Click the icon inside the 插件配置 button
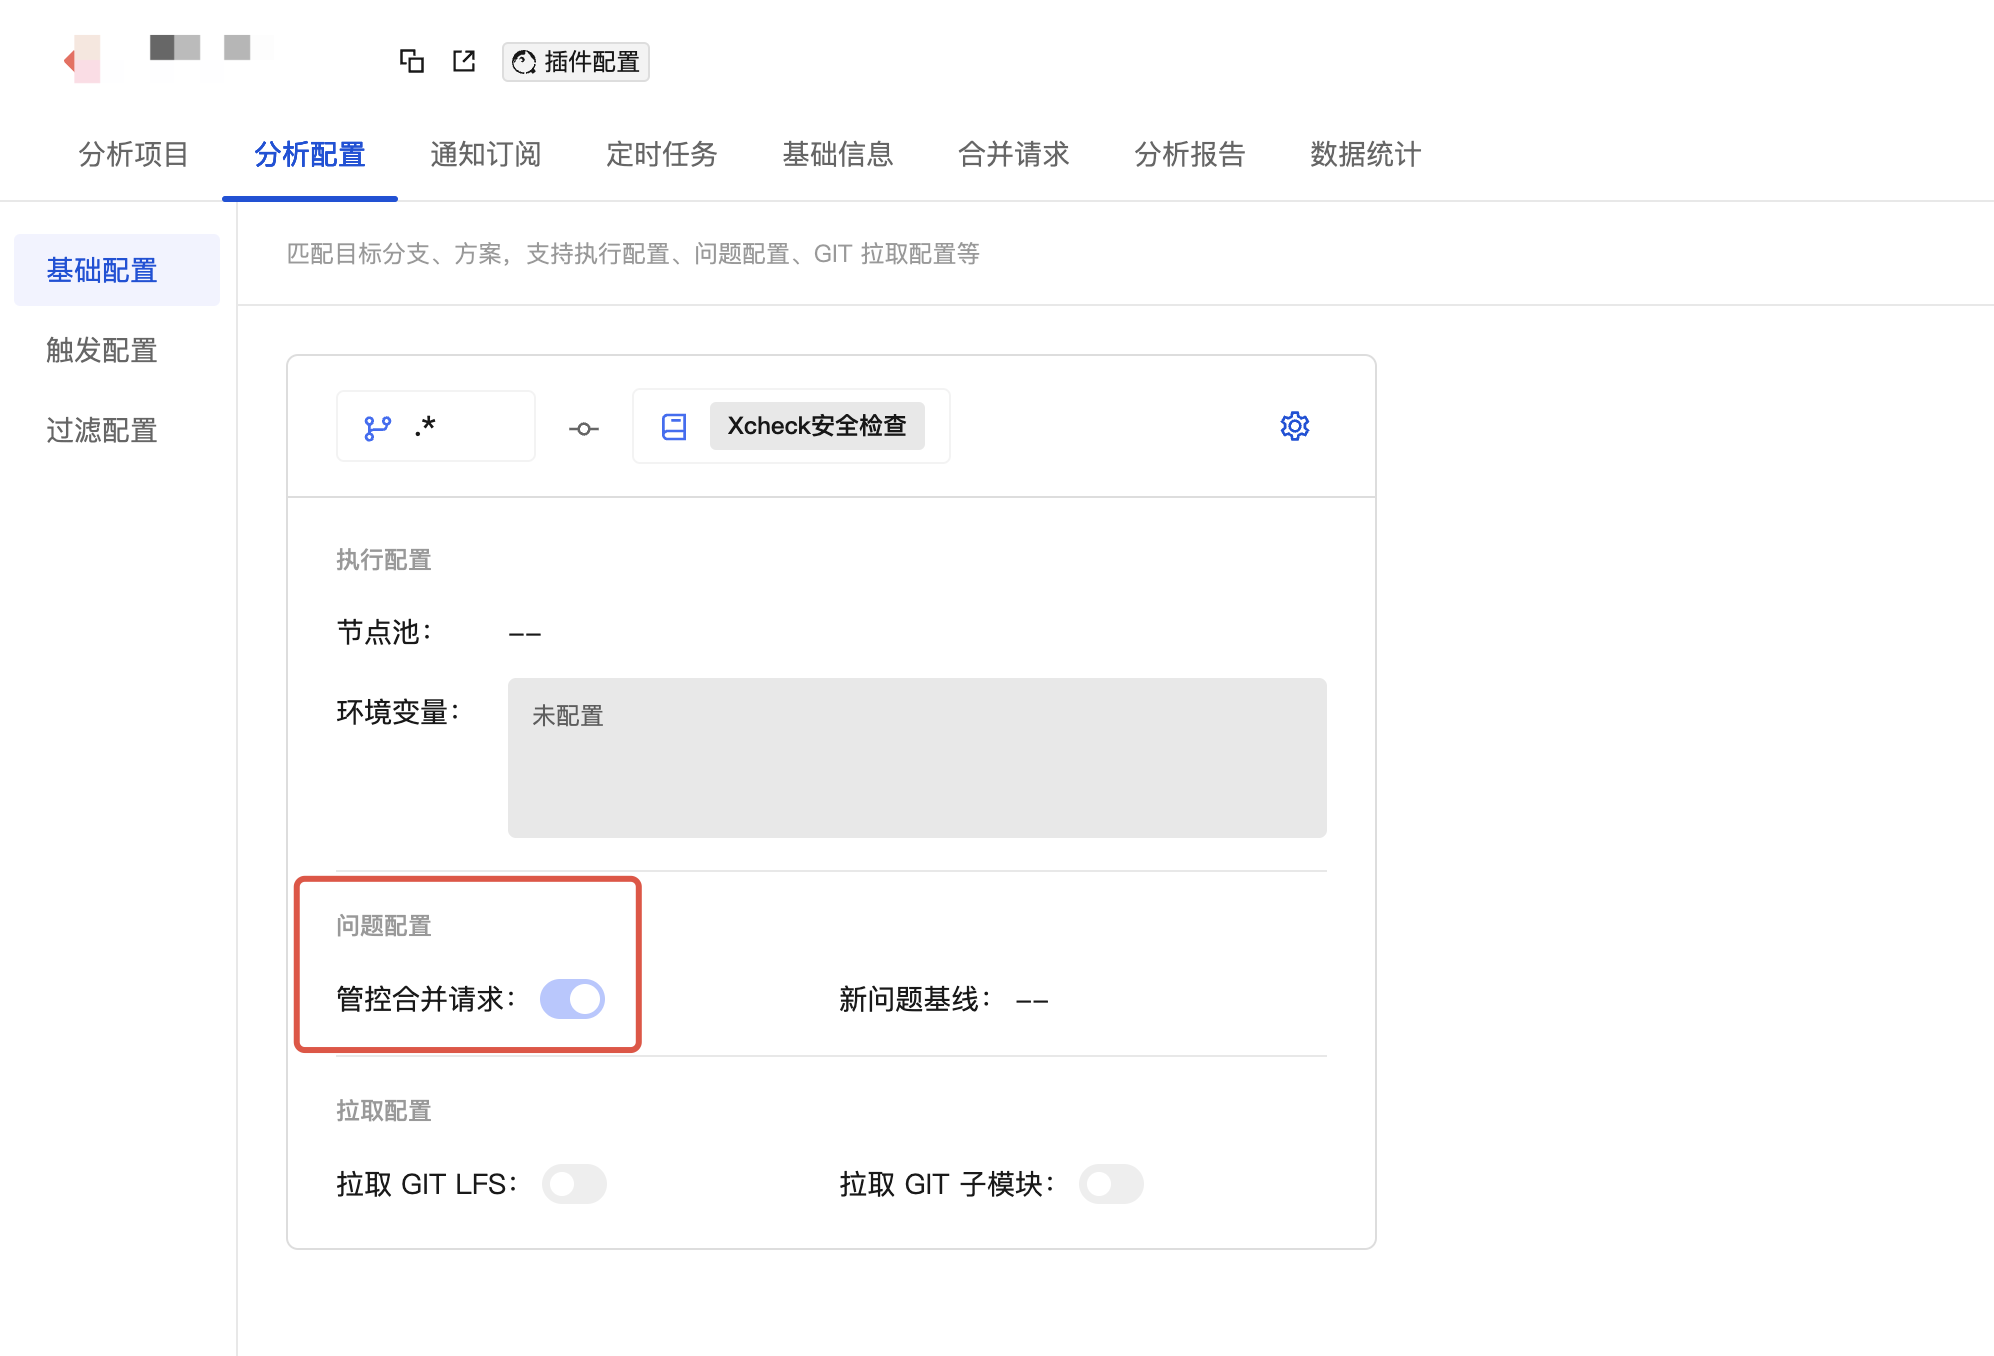Image resolution: width=1994 pixels, height=1356 pixels. (x=524, y=63)
